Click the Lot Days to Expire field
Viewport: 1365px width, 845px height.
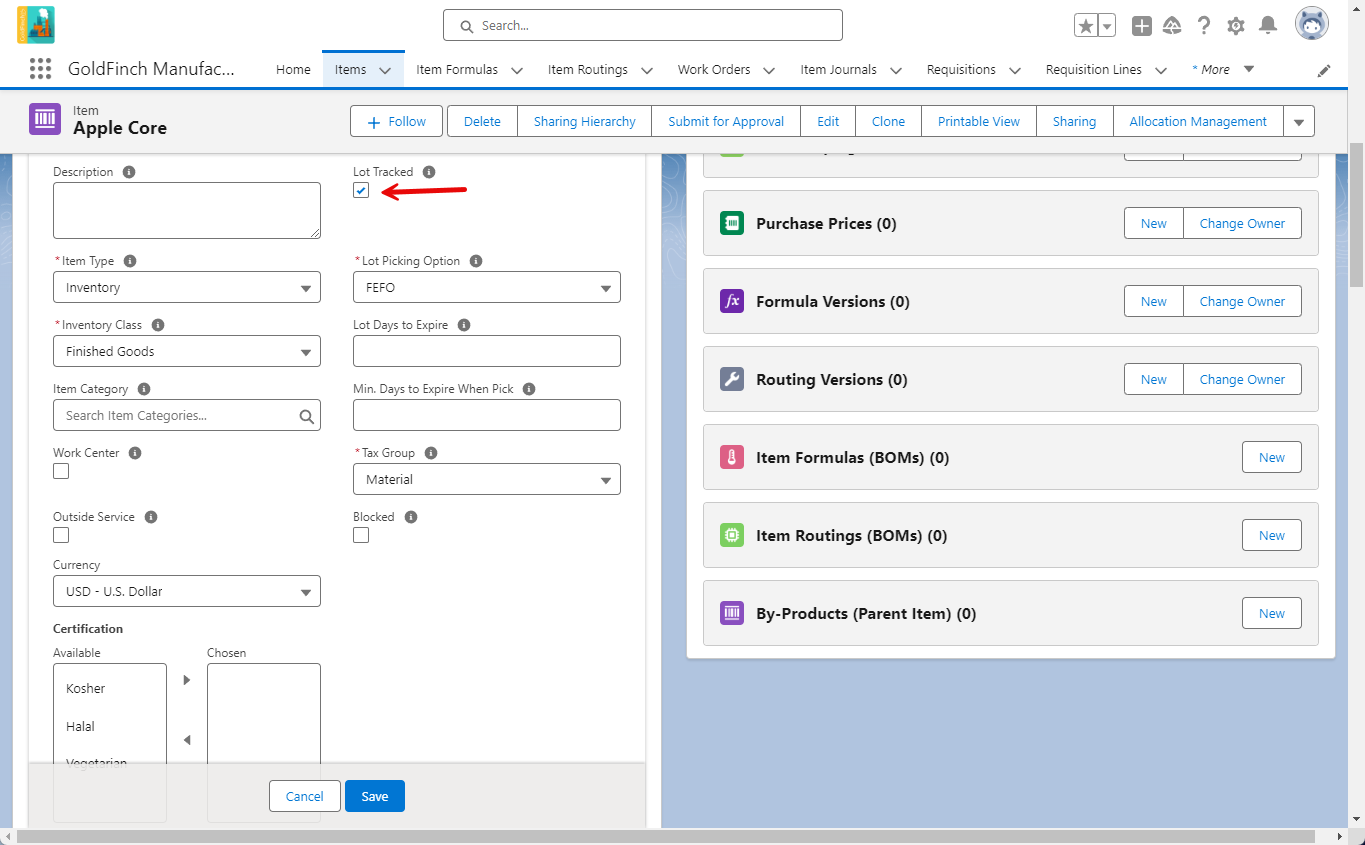point(487,351)
